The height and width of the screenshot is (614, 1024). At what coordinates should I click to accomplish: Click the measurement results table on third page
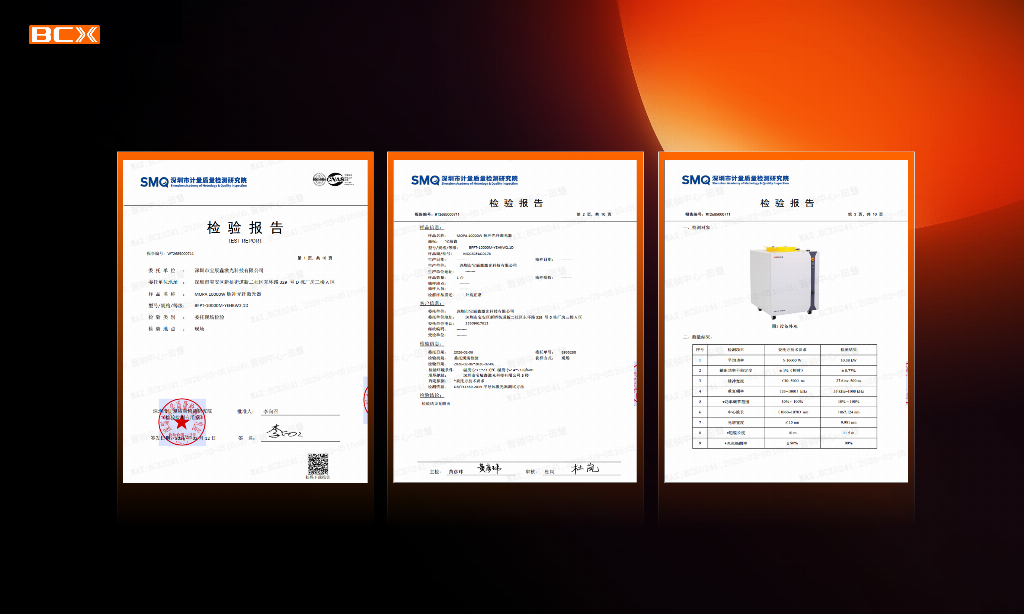click(x=784, y=396)
